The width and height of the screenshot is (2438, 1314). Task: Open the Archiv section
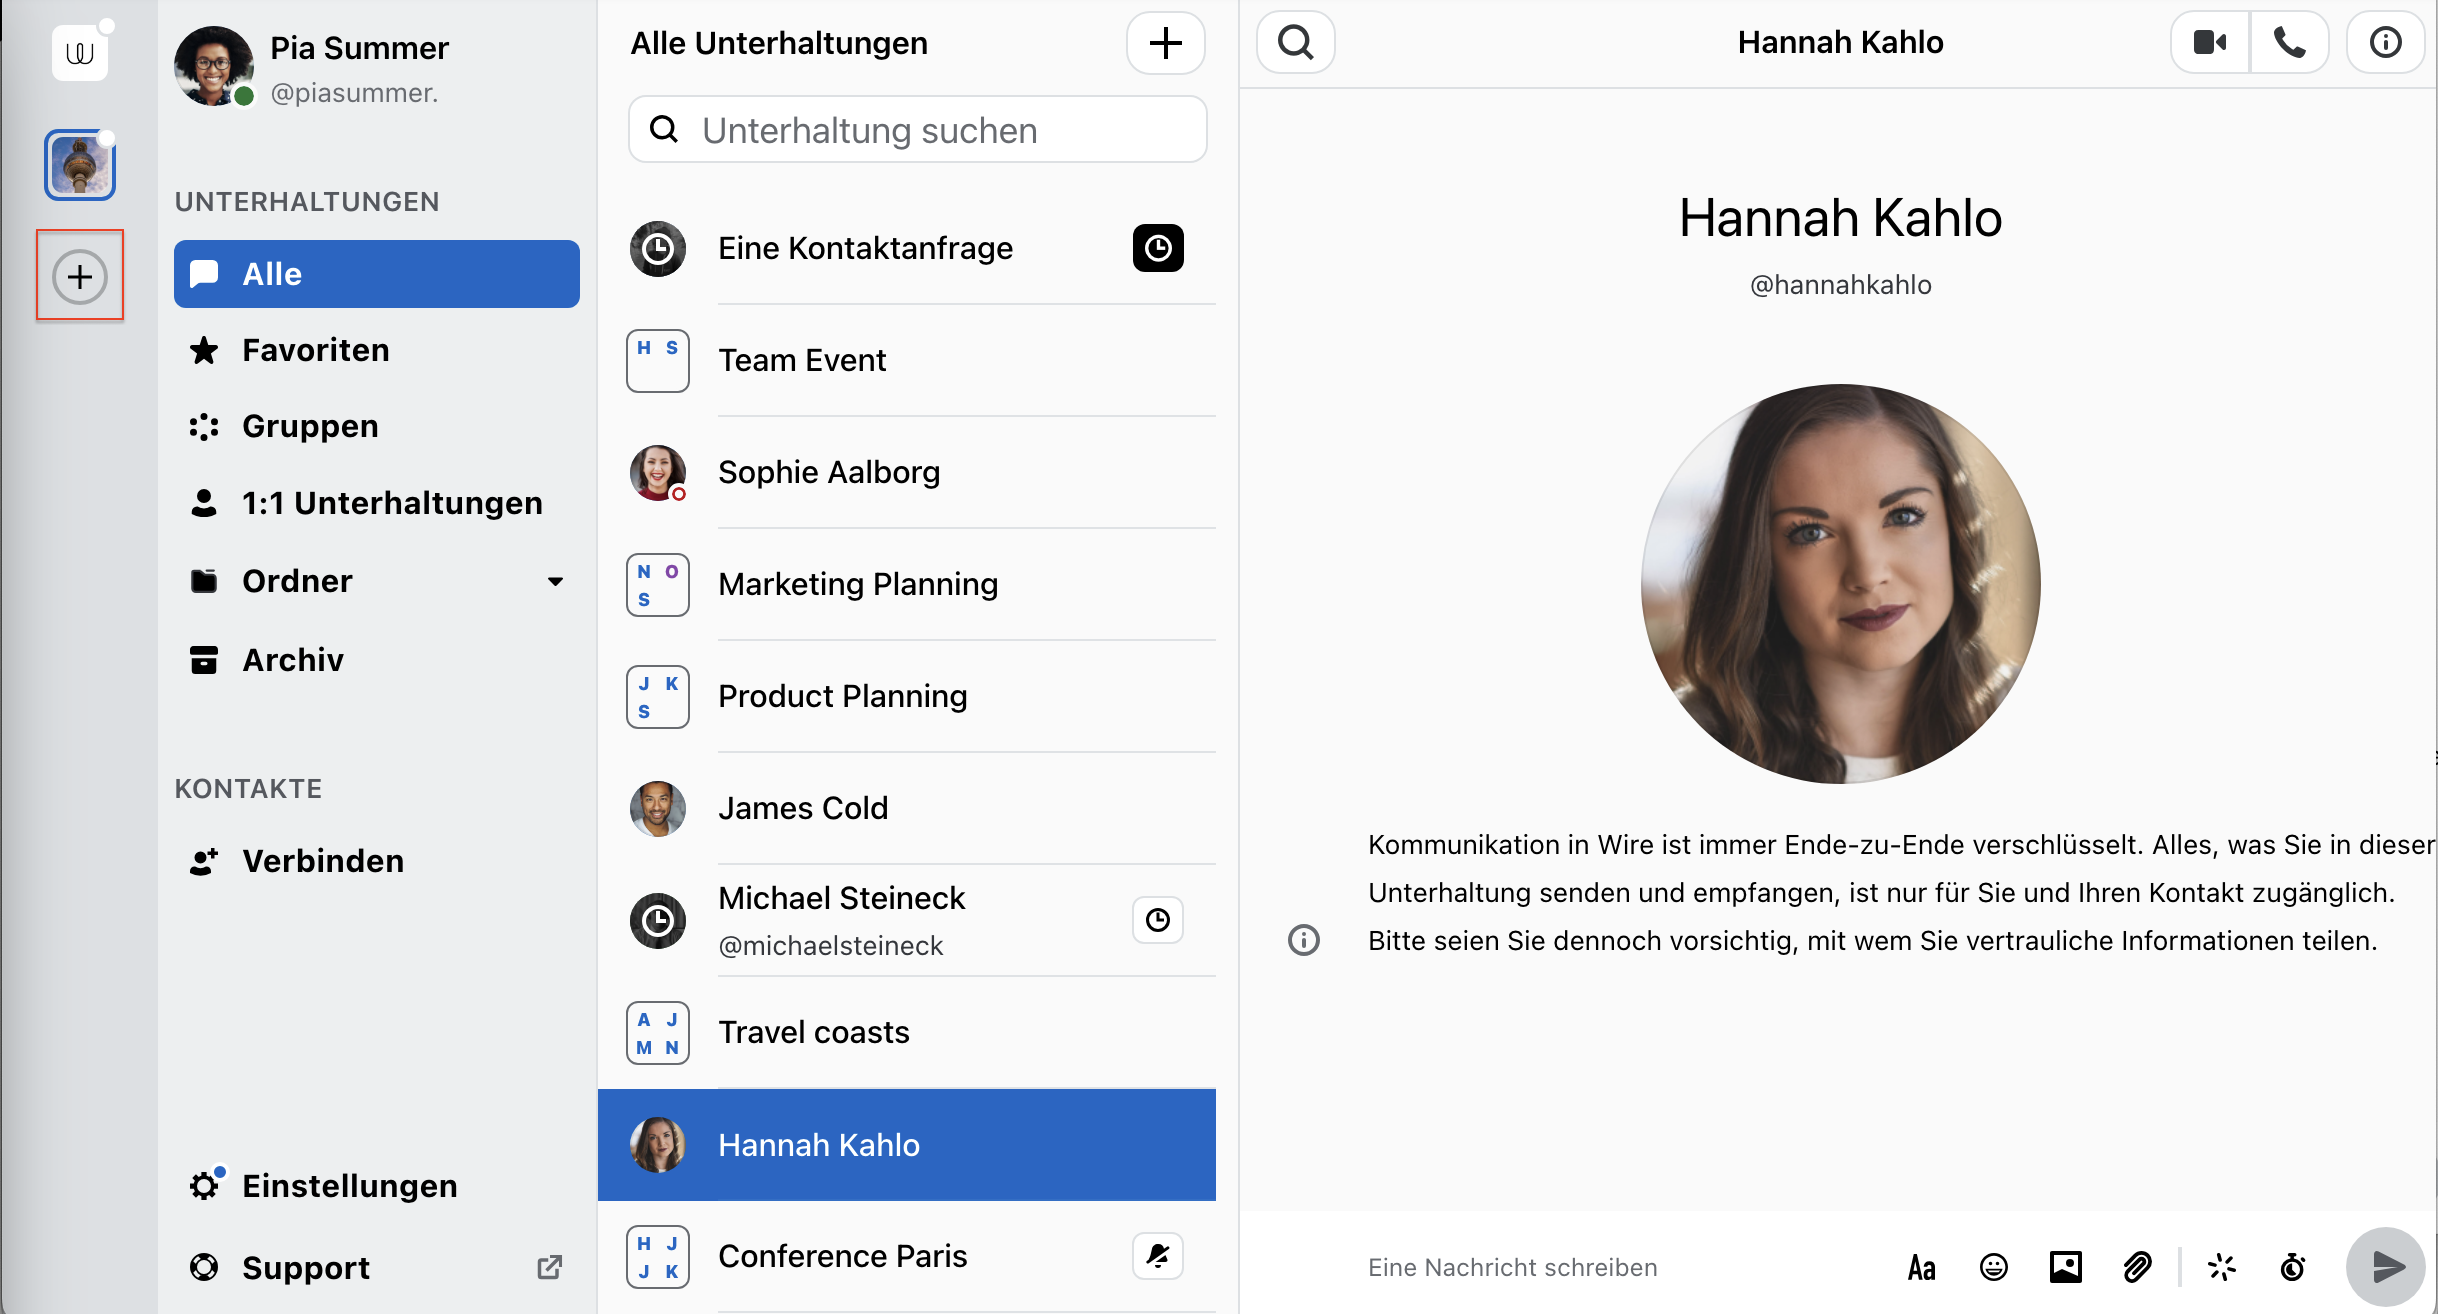pyautogui.click(x=377, y=660)
